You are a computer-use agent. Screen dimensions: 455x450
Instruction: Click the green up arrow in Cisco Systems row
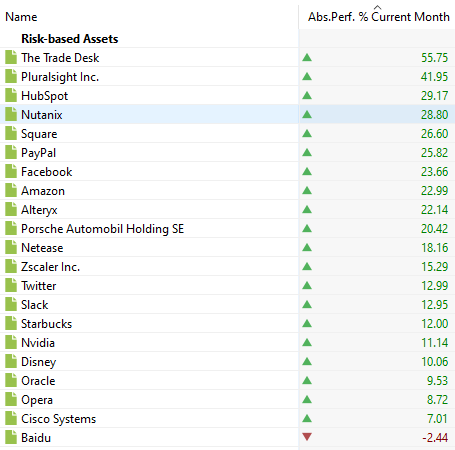pos(307,418)
